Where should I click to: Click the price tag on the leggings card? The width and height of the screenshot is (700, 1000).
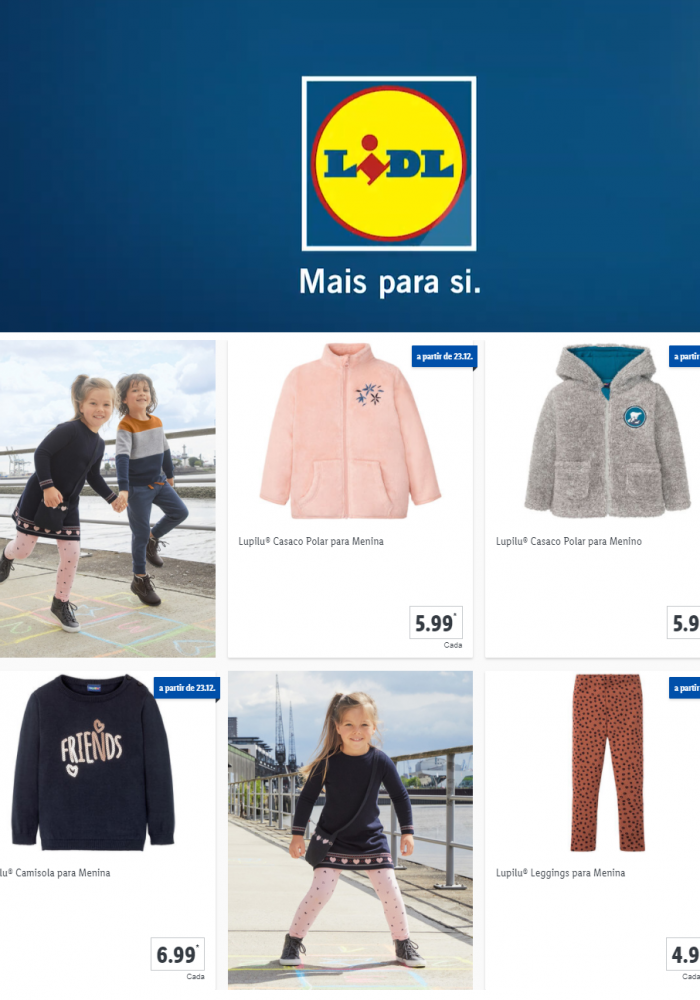[683, 954]
